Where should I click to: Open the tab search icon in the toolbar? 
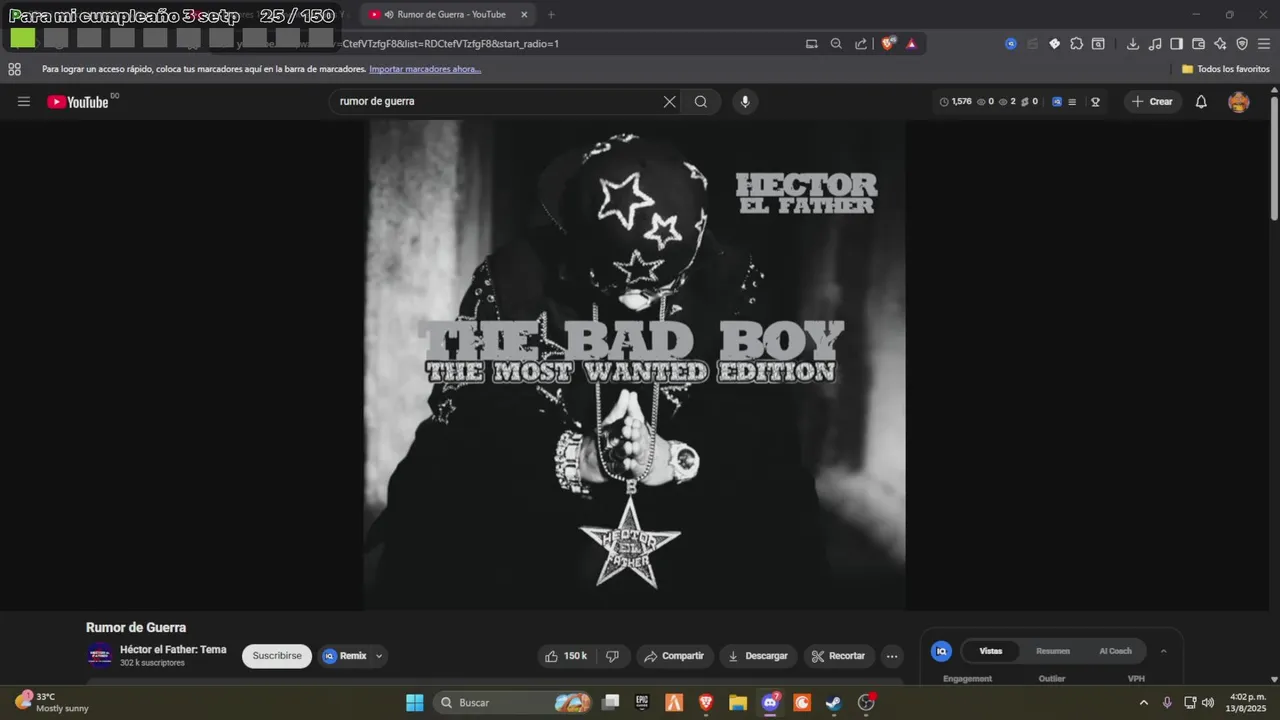[1098, 44]
